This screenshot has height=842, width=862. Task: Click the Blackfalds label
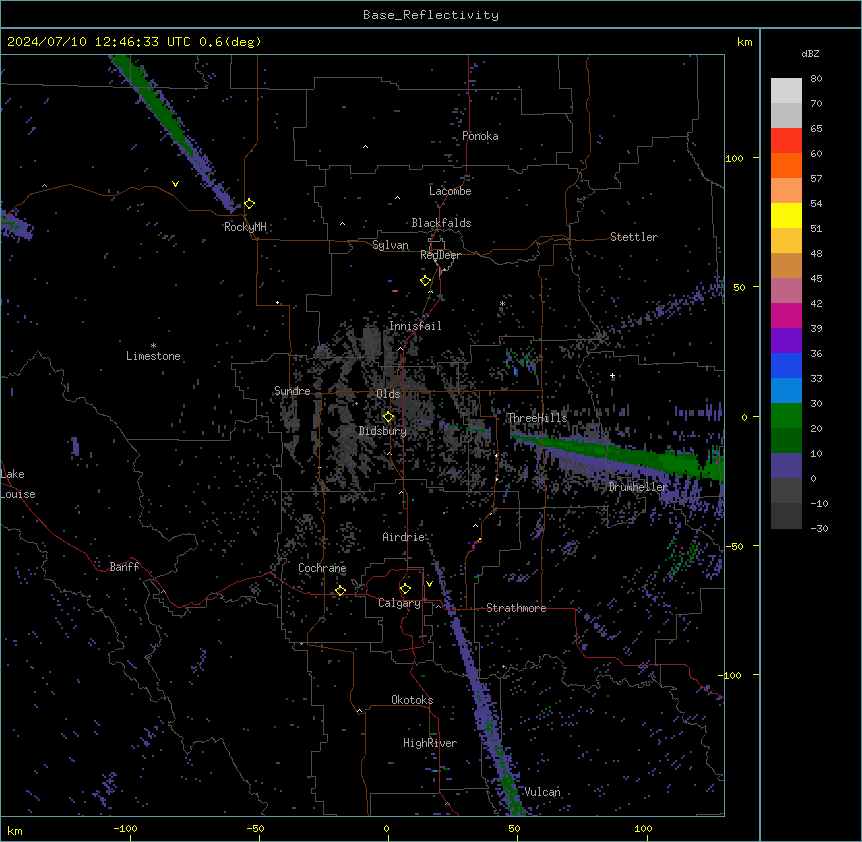coord(441,223)
